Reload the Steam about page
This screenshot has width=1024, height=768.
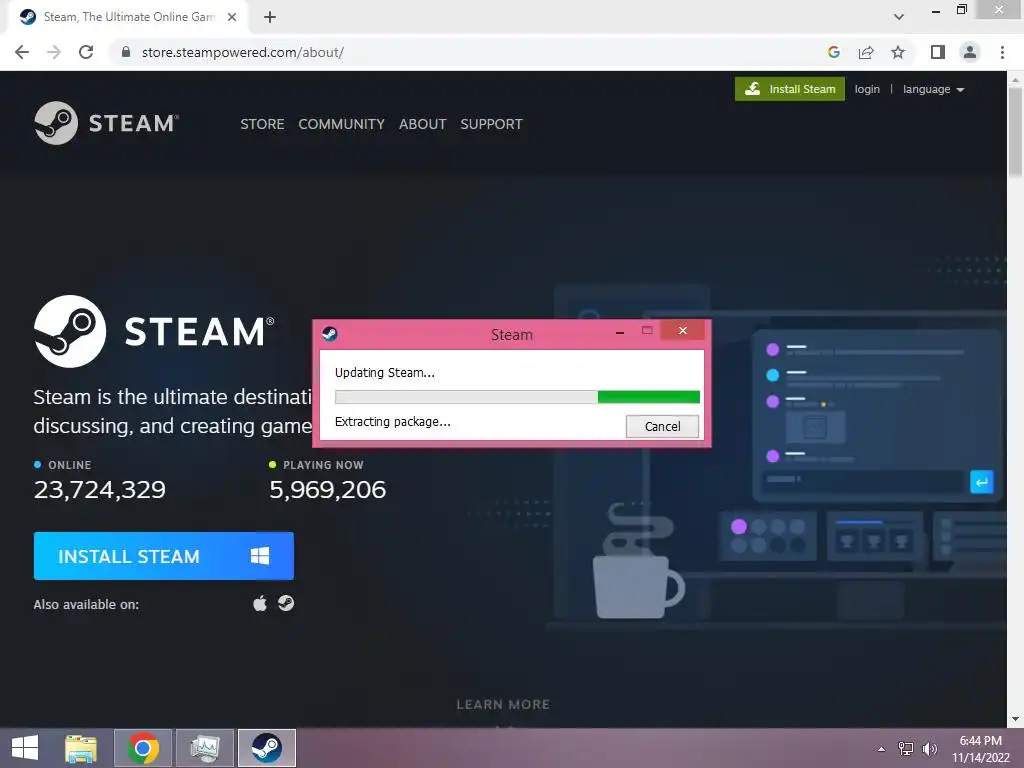point(86,52)
